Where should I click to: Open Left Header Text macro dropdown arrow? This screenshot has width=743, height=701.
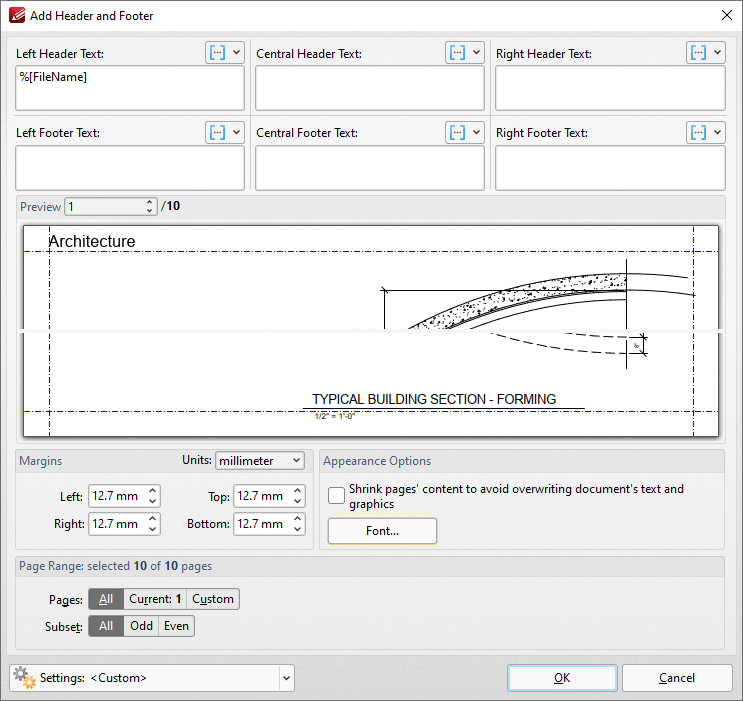236,53
